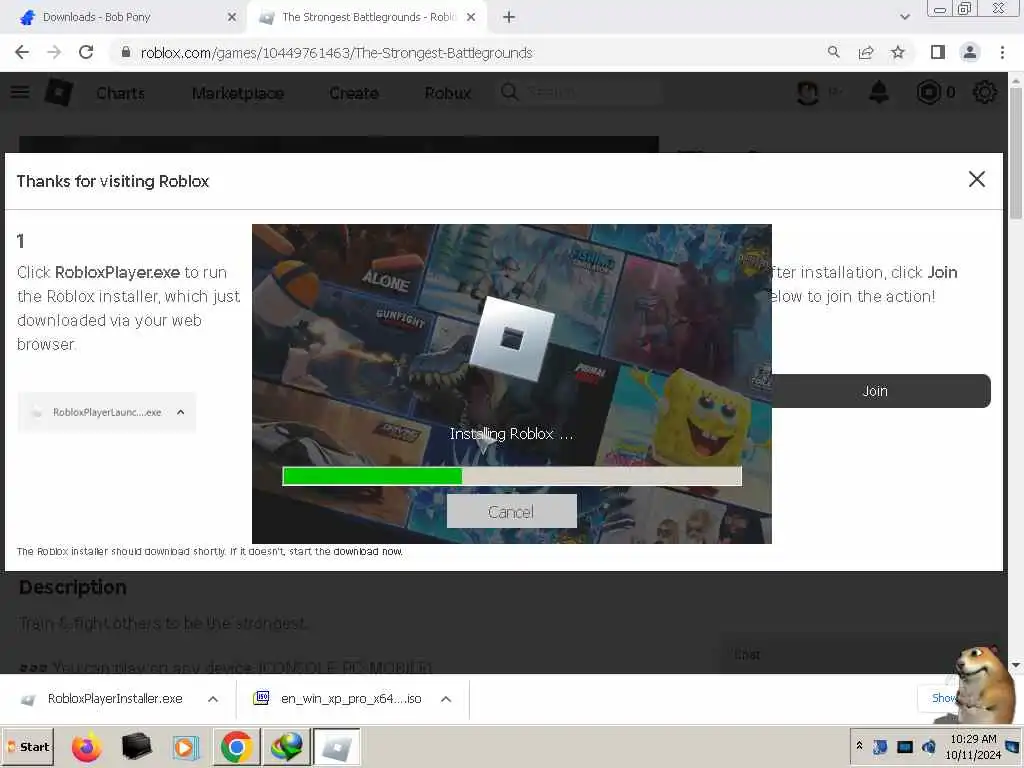Switch to Downloads - Bob Pony tab
Image resolution: width=1024 pixels, height=768 pixels.
(x=124, y=17)
